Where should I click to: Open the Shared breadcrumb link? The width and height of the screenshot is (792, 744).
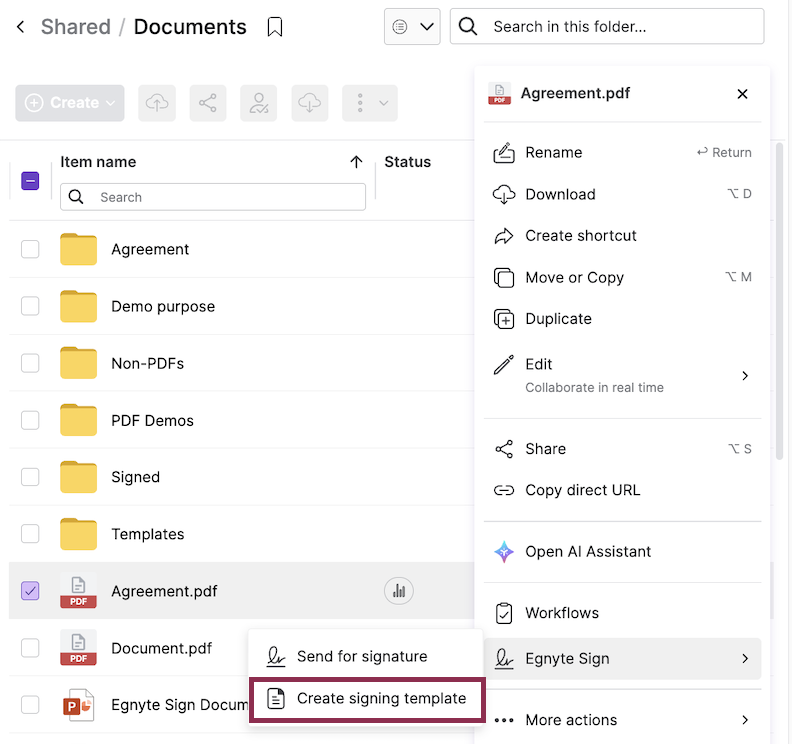[x=75, y=27]
